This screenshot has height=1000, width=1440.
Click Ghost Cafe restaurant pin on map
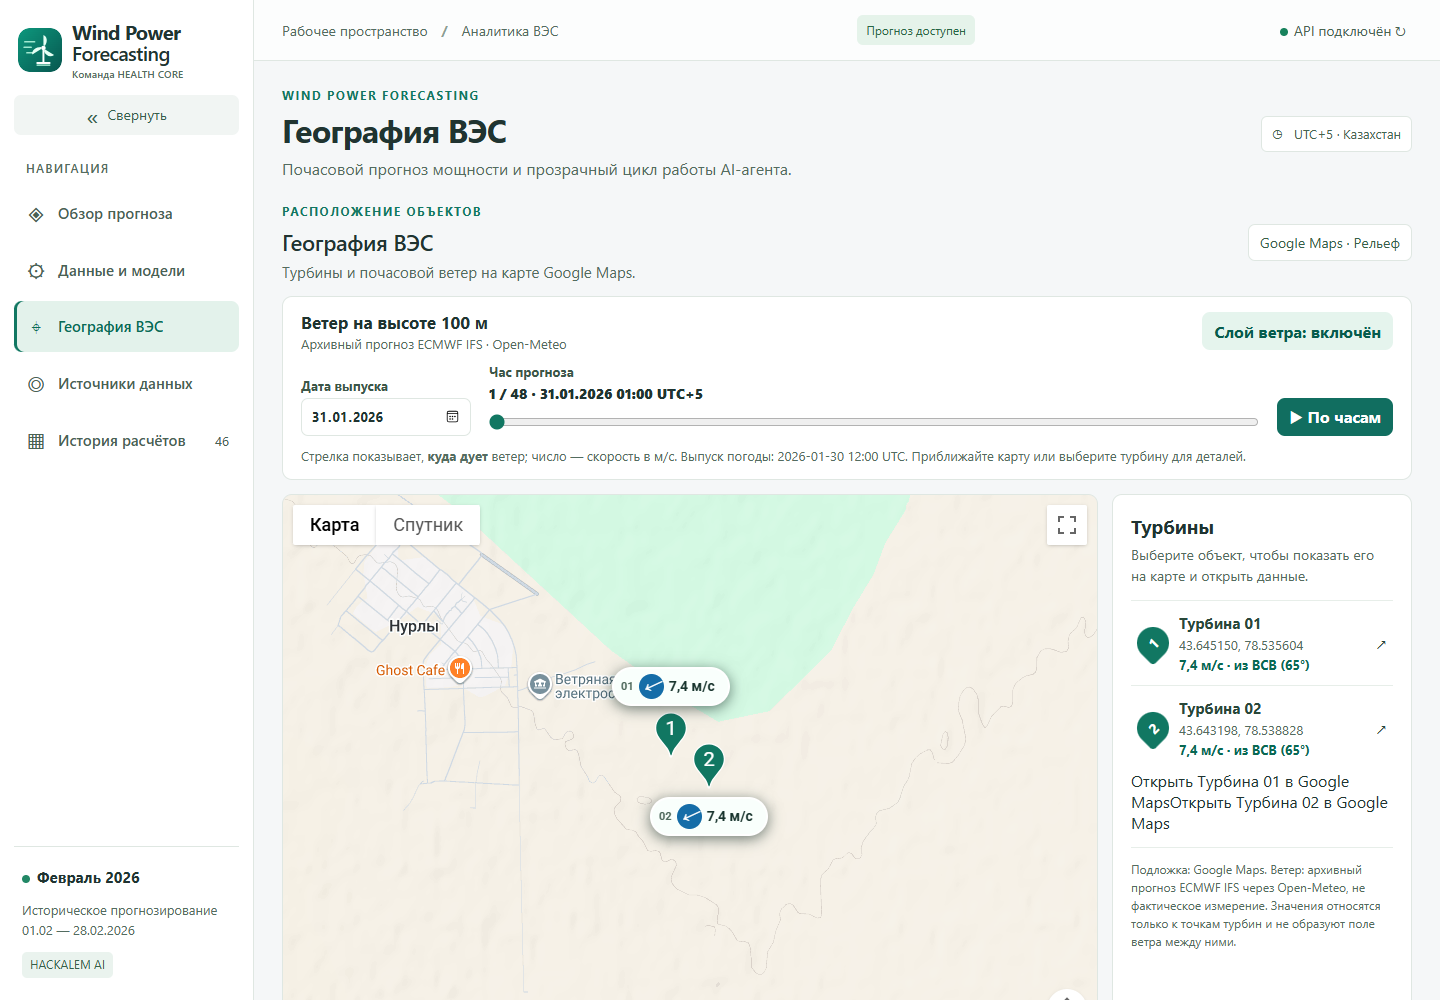click(x=460, y=669)
